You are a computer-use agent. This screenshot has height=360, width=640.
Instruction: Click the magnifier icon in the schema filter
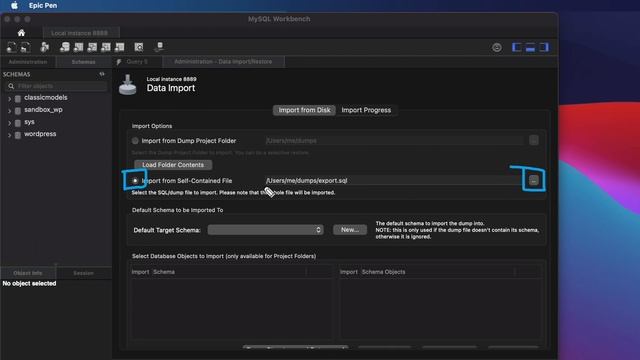11,86
